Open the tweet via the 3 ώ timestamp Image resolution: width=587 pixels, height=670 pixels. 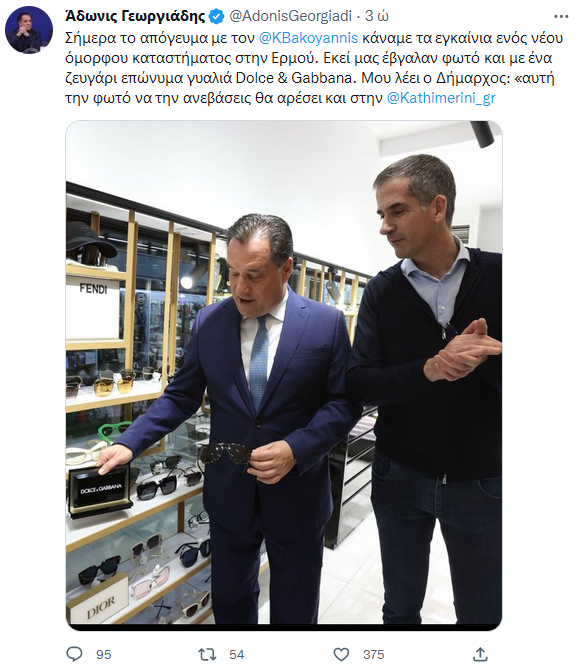[x=377, y=16]
